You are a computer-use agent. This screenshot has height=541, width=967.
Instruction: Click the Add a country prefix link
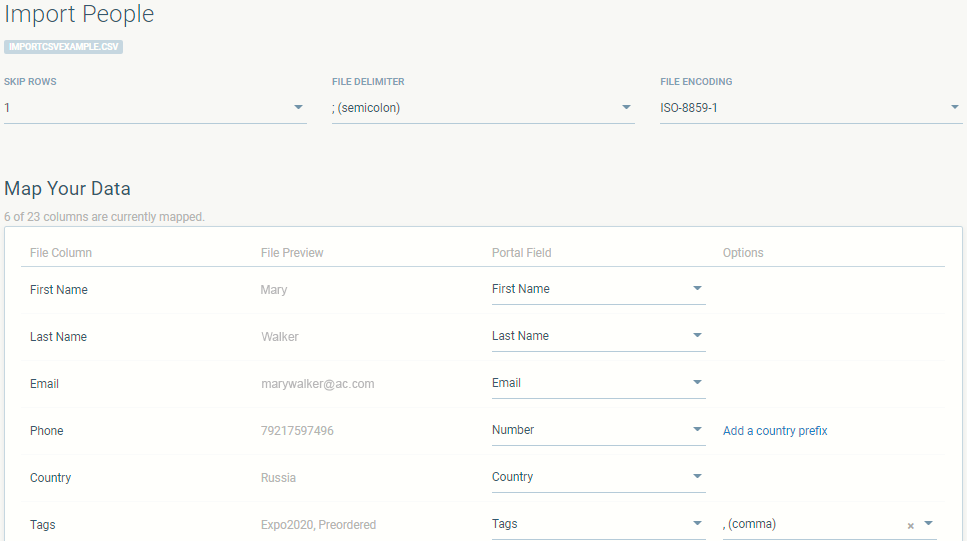coord(775,431)
